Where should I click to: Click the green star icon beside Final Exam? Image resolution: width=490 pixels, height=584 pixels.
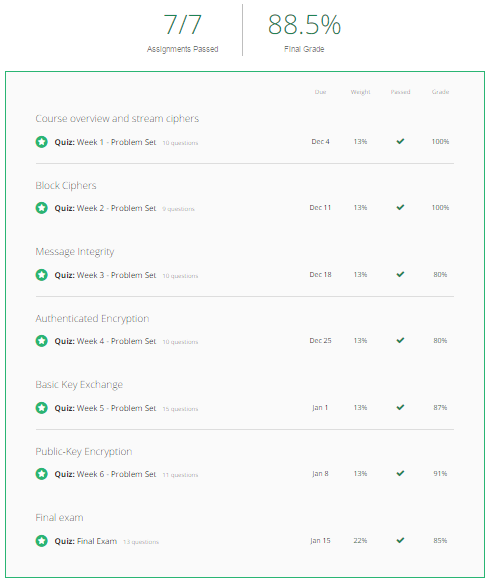pyautogui.click(x=42, y=541)
